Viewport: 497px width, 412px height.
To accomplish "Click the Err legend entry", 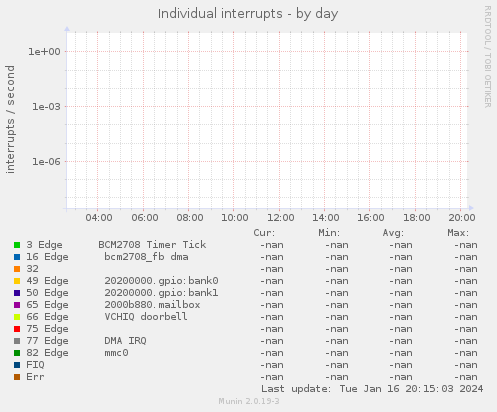I will pos(35,377).
